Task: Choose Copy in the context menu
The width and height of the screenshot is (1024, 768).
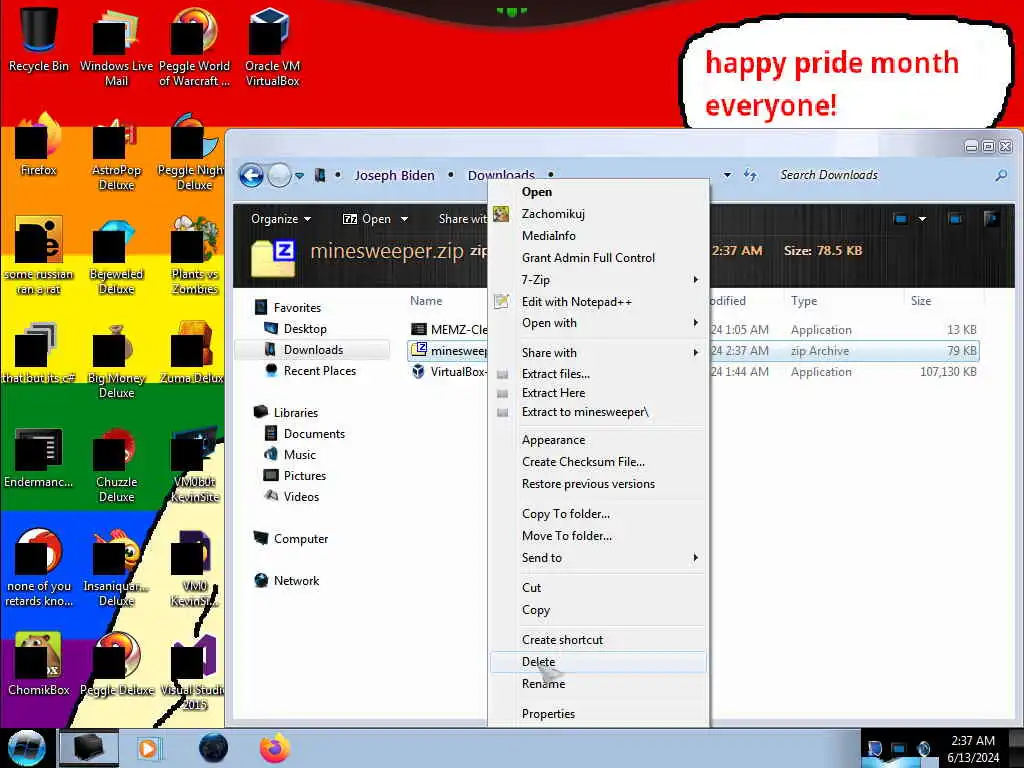Action: pos(598,610)
